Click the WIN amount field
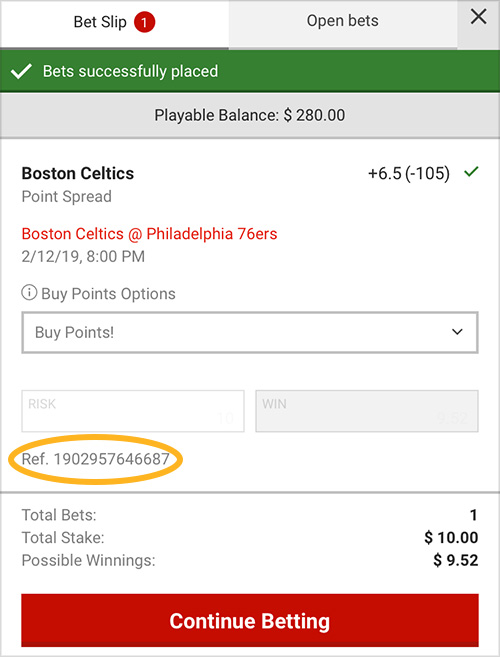500x657 pixels. (x=367, y=411)
